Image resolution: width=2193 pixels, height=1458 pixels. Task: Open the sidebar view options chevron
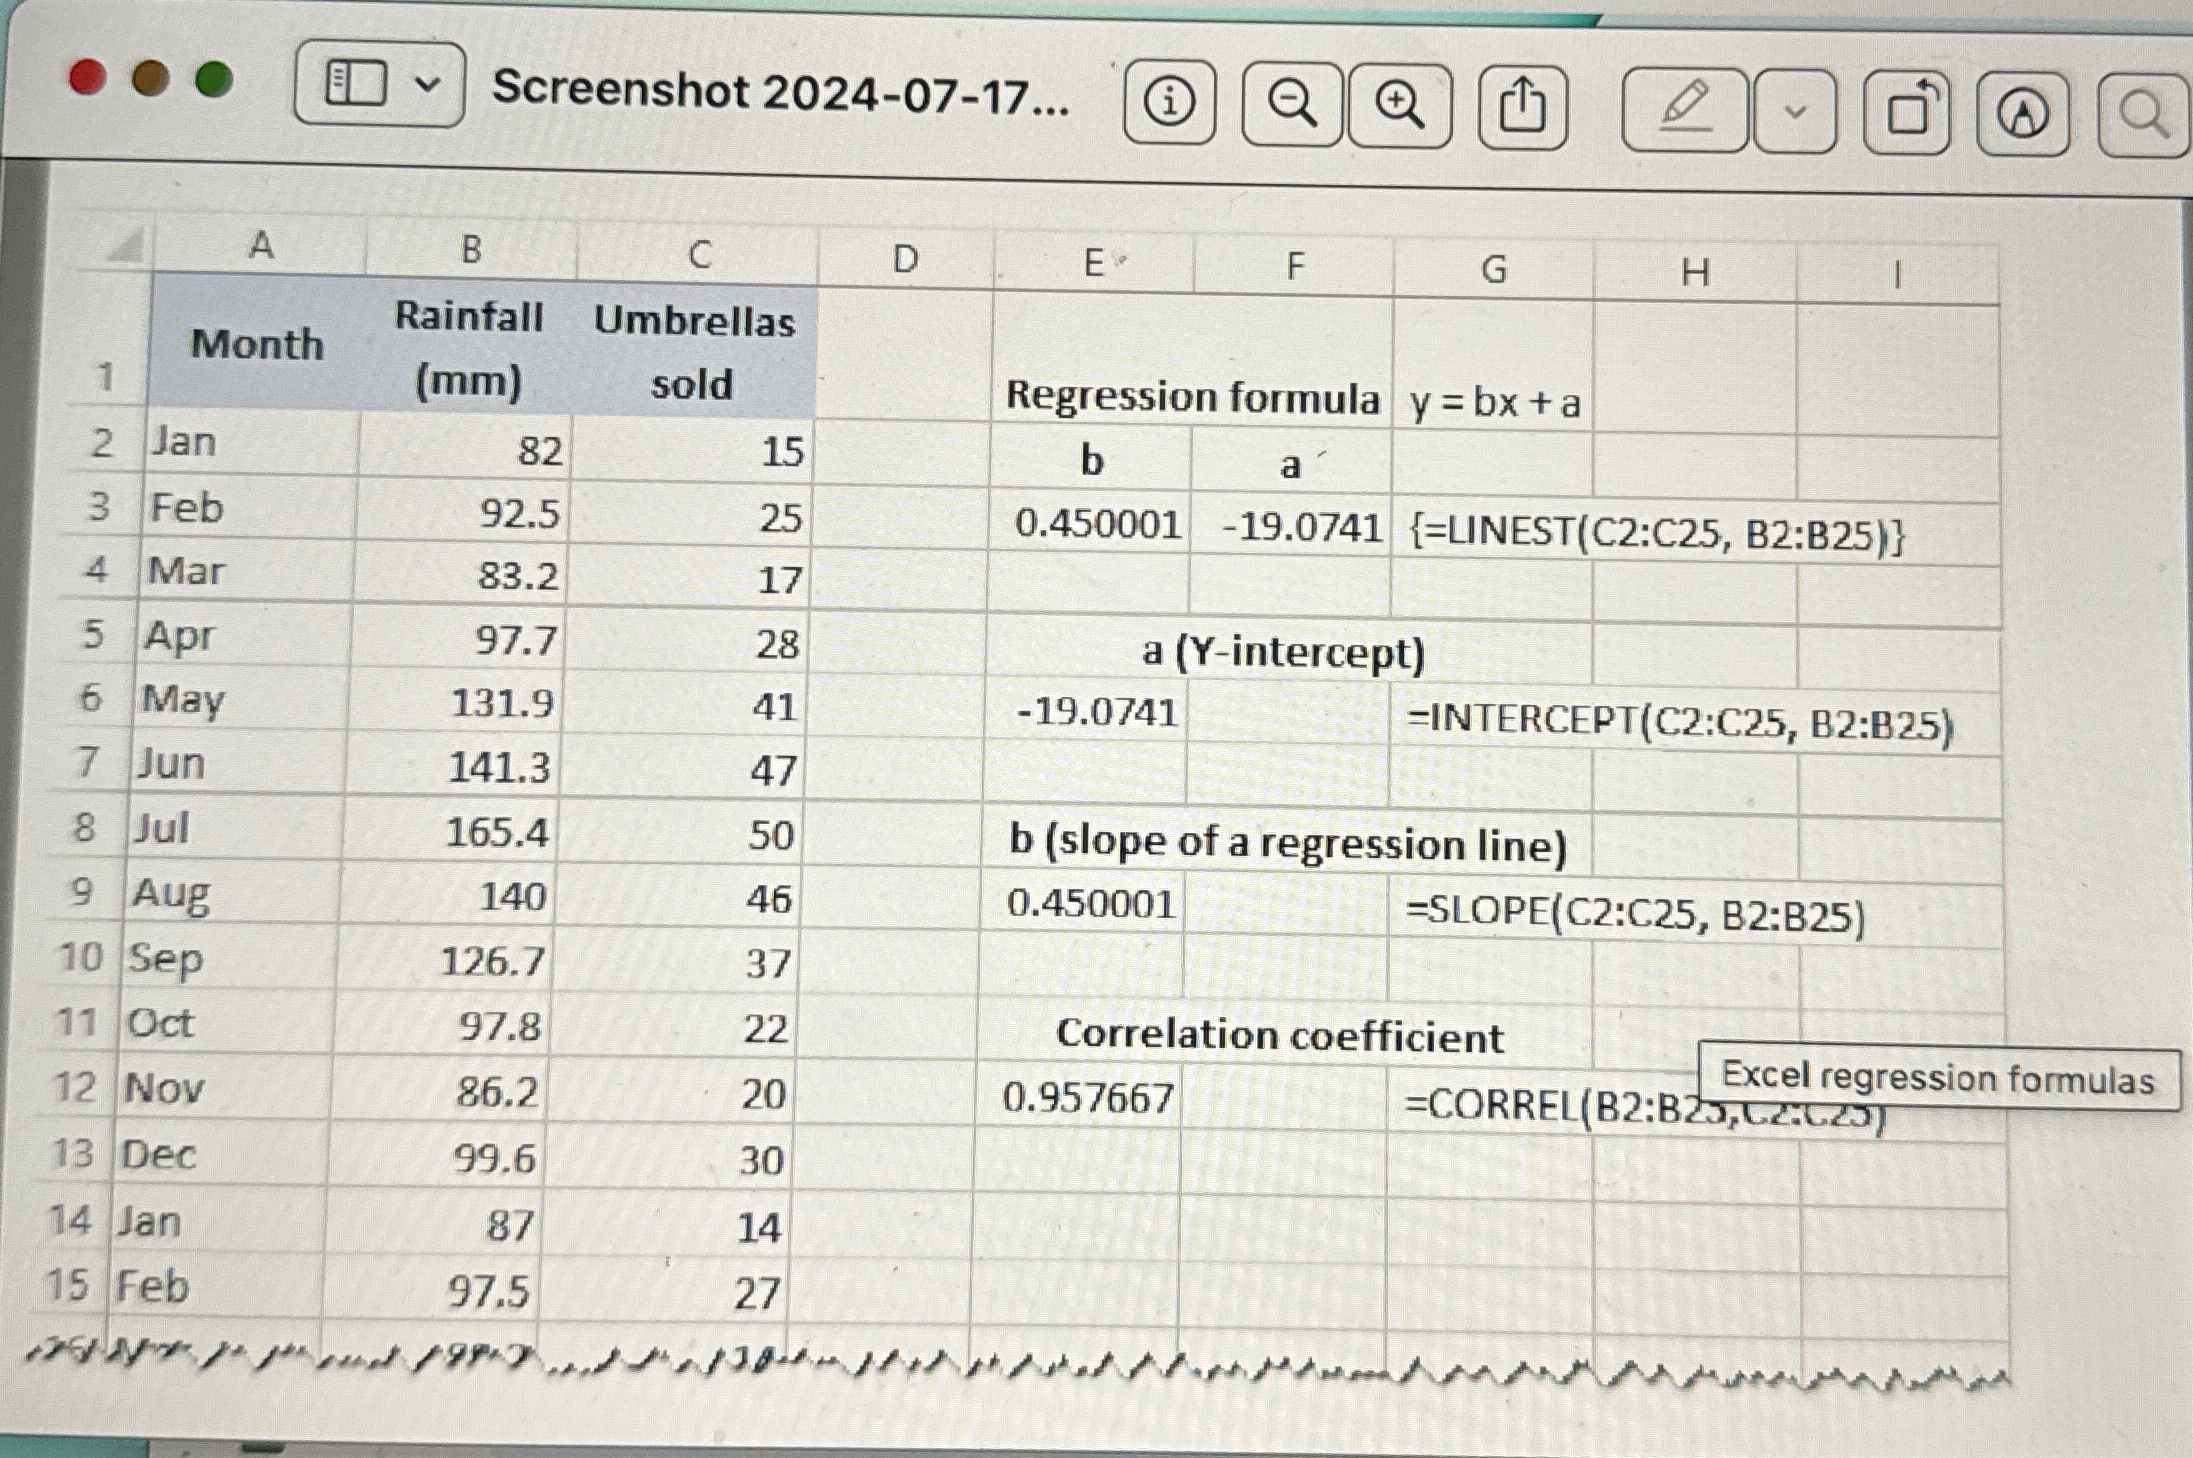pos(427,86)
